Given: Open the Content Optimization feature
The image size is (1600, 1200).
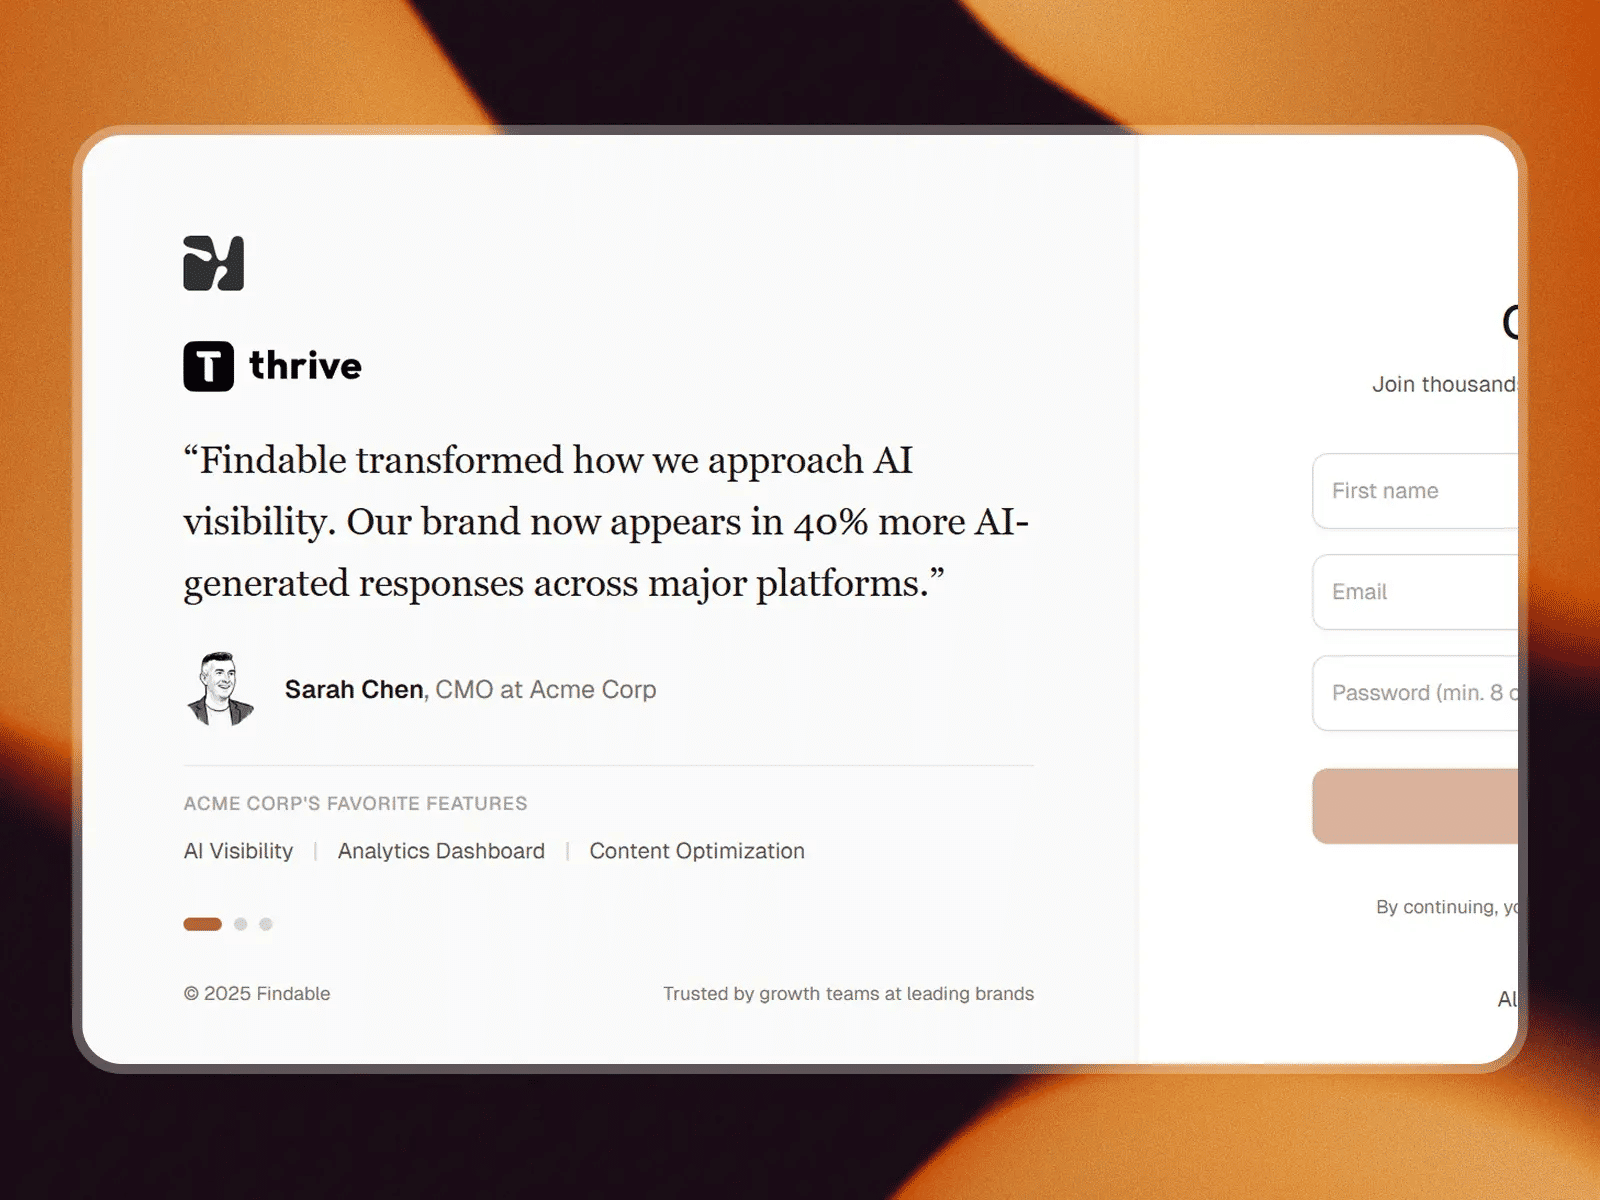Looking at the screenshot, I should [x=697, y=851].
